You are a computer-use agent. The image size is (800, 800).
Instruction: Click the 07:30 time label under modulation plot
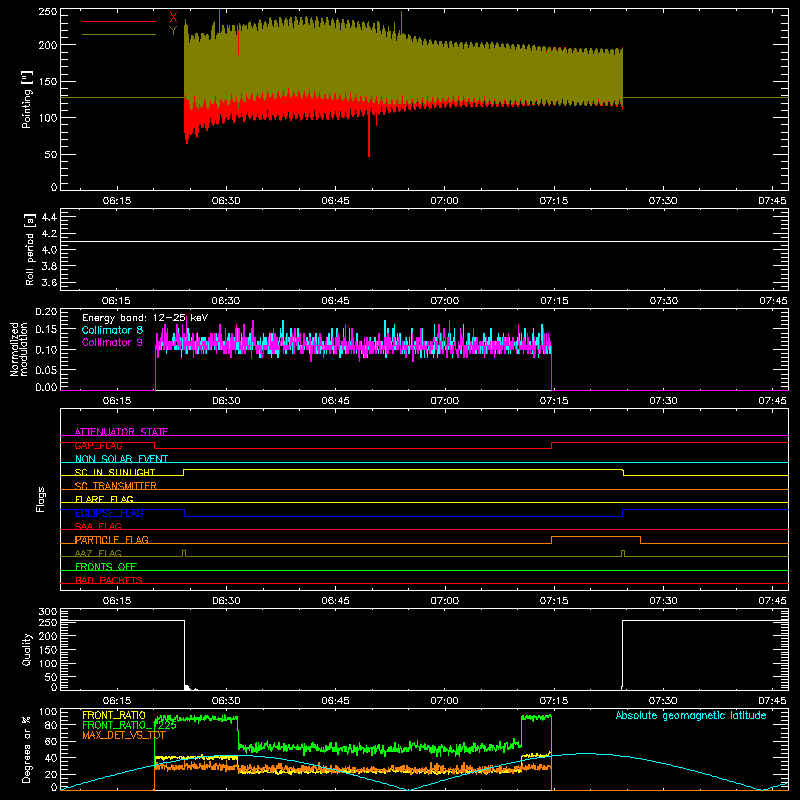pyautogui.click(x=664, y=401)
